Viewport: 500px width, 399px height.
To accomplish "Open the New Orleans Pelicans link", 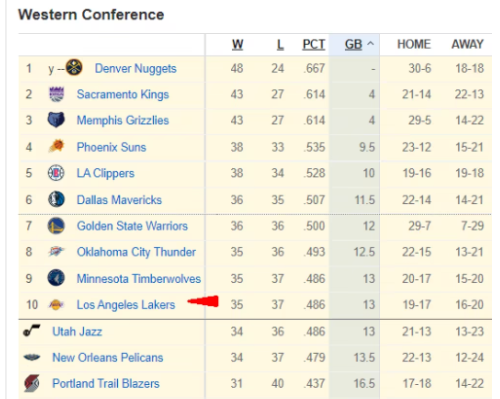I will pyautogui.click(x=108, y=357).
